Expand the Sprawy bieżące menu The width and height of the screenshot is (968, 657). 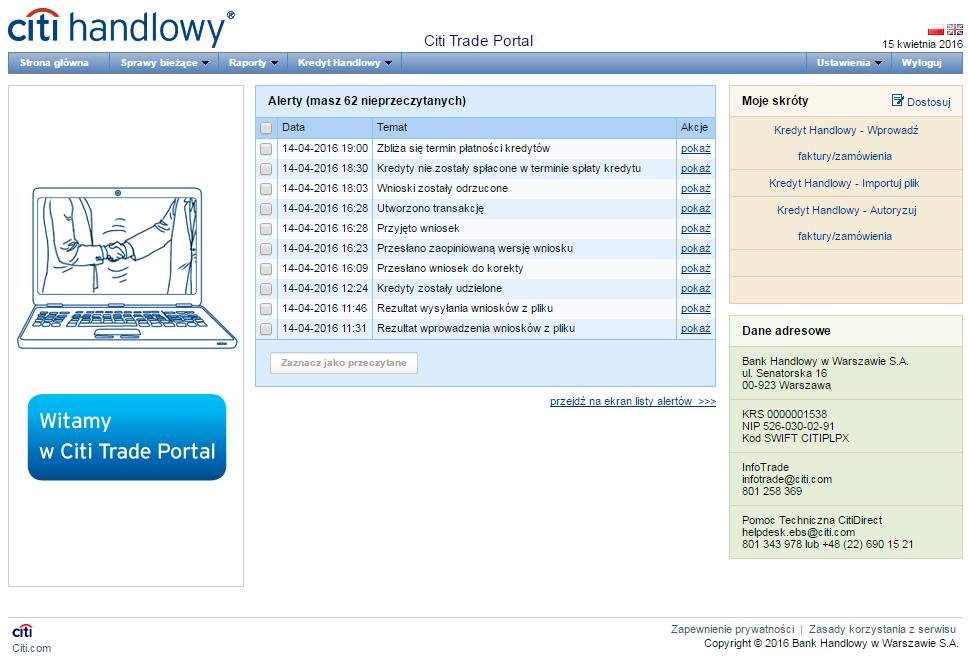coord(164,63)
